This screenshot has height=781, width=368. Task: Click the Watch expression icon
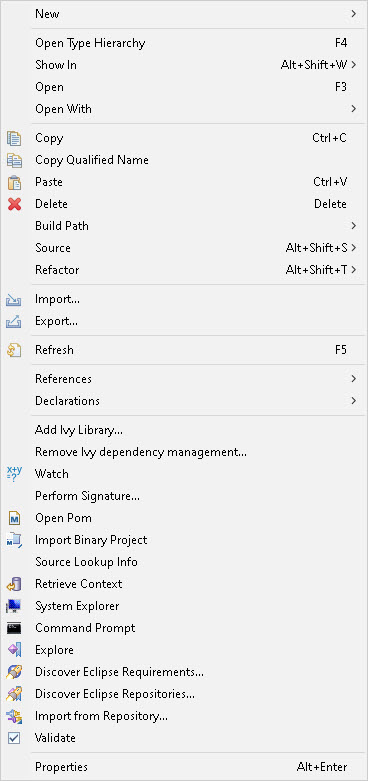(14, 474)
